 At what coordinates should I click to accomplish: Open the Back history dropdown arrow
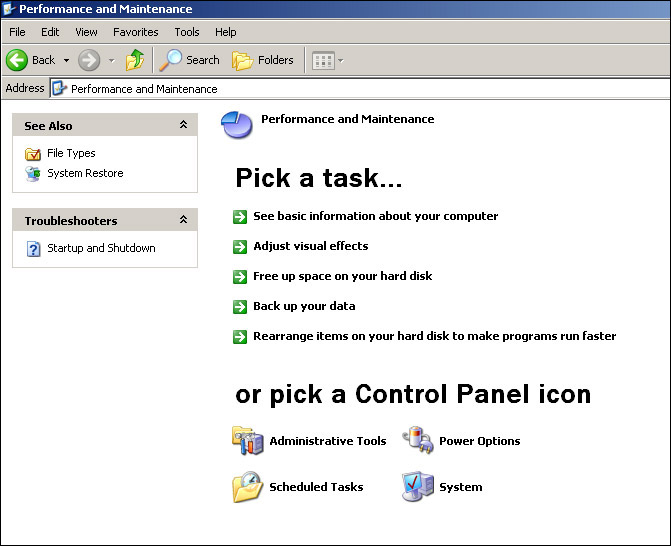67,60
